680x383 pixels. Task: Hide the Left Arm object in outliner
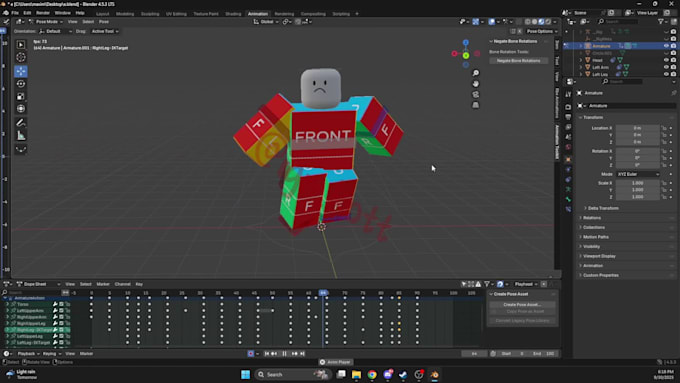[x=667, y=67]
